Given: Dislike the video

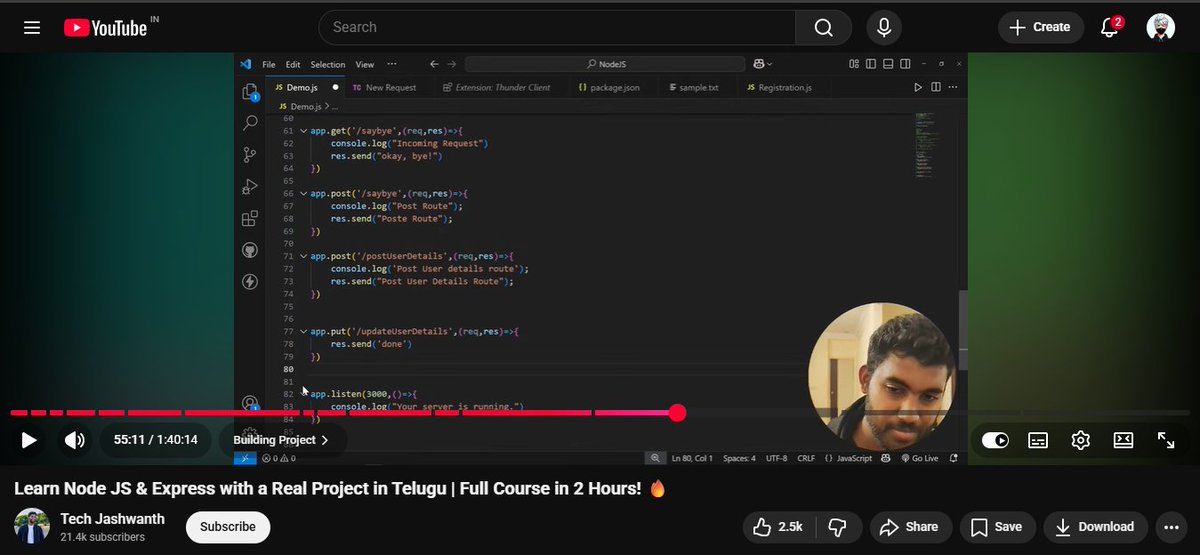Looking at the screenshot, I should tap(838, 527).
